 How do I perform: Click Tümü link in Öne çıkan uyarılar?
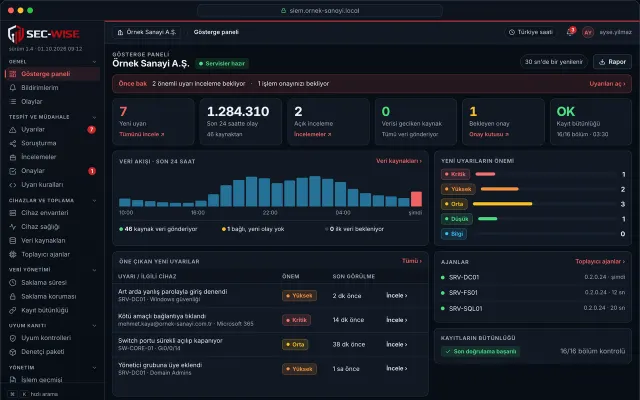(x=412, y=261)
